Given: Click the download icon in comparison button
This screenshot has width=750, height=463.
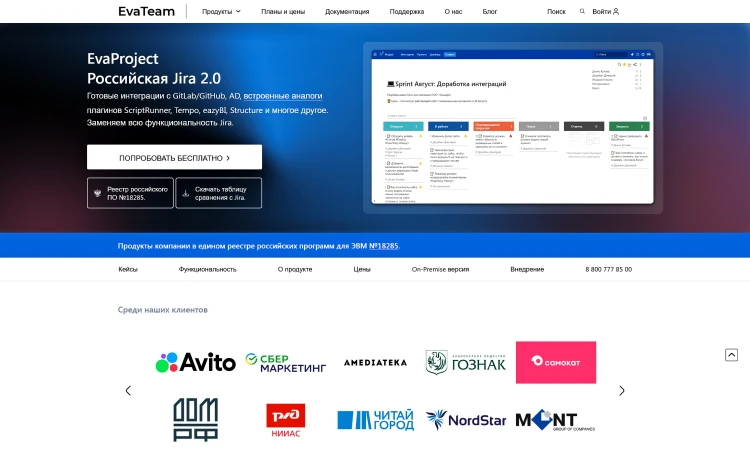Looking at the screenshot, I should 186,194.
